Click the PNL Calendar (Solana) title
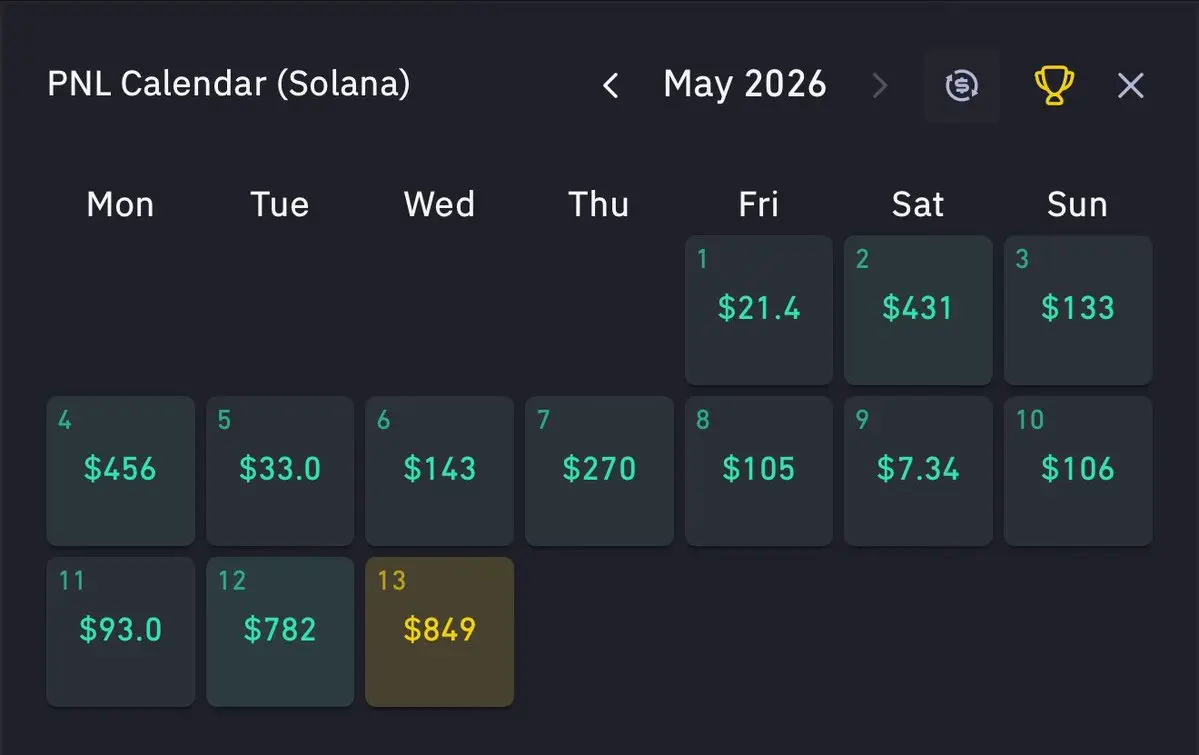Image resolution: width=1199 pixels, height=755 pixels. tap(229, 83)
